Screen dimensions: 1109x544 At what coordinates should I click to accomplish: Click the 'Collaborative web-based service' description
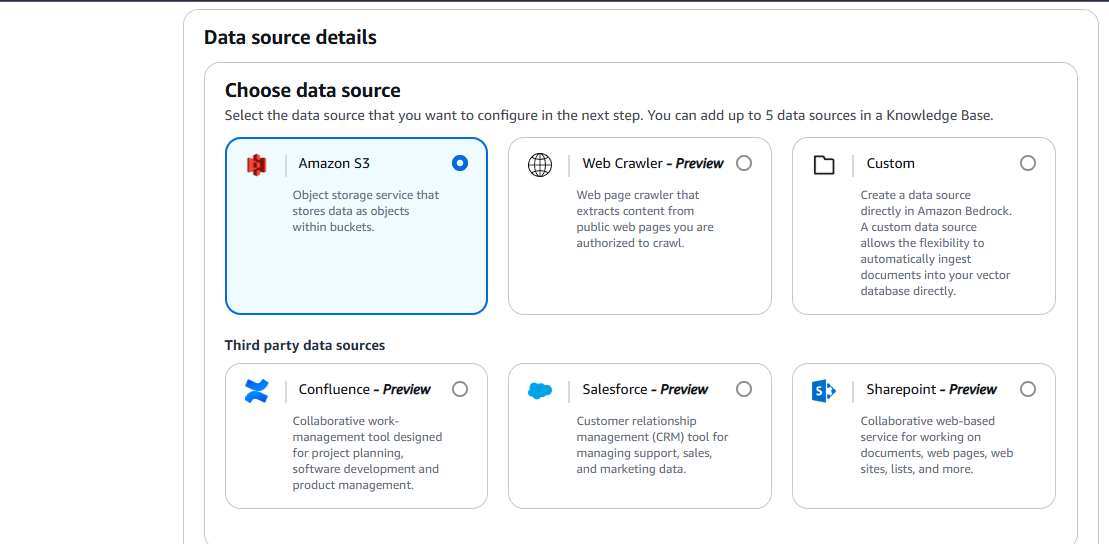(938, 445)
